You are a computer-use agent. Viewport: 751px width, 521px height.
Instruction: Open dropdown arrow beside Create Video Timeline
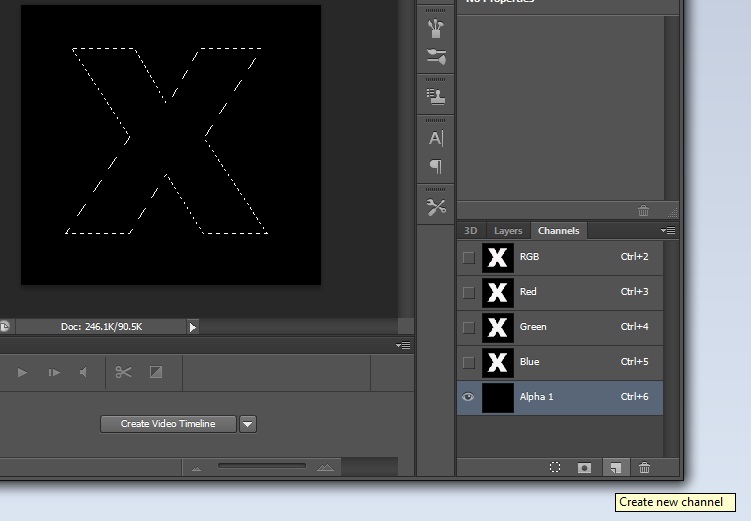click(248, 424)
